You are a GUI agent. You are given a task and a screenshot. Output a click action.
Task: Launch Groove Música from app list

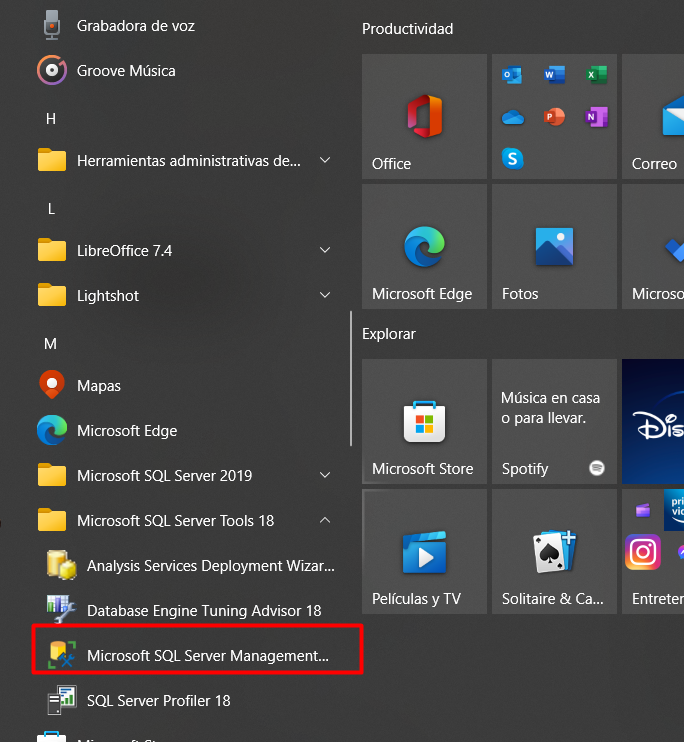pyautogui.click(x=125, y=71)
